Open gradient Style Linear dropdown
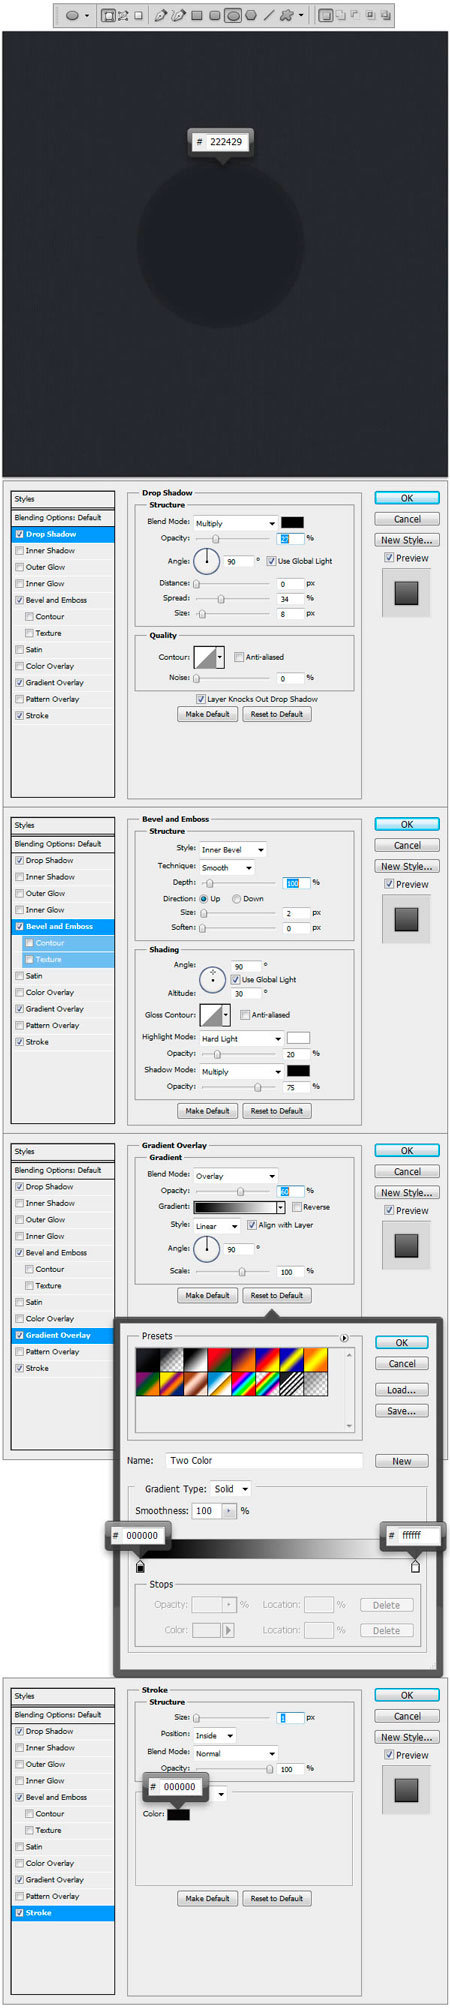450x2011 pixels. click(x=217, y=1226)
